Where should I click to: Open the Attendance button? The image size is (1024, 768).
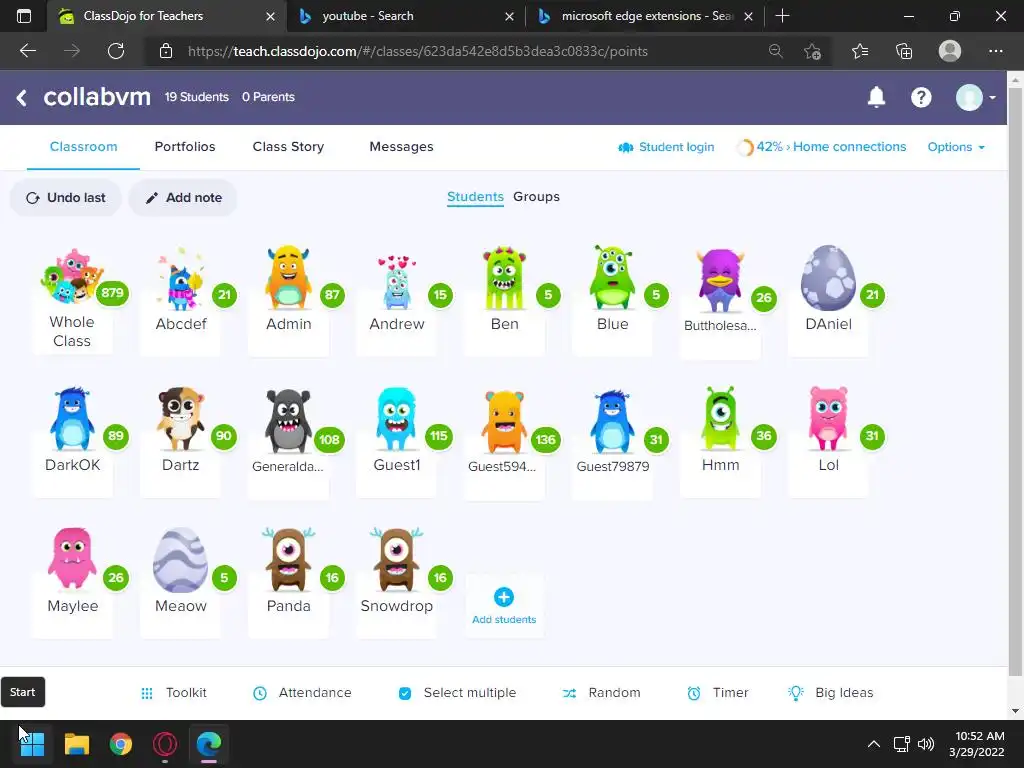click(x=302, y=693)
